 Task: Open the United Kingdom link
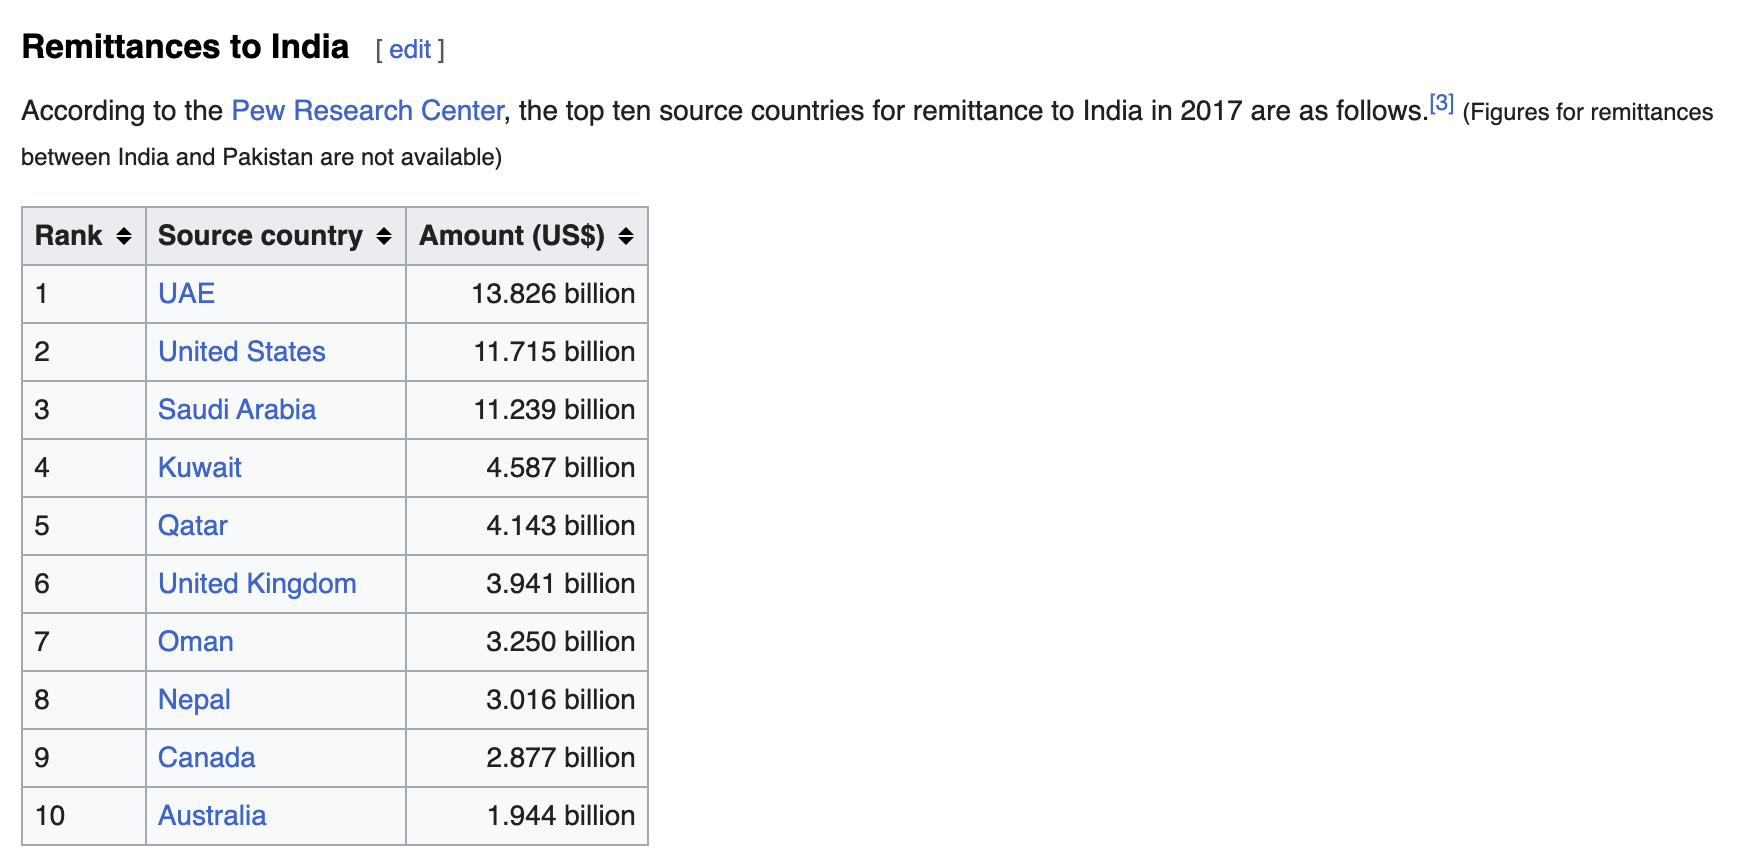257,584
